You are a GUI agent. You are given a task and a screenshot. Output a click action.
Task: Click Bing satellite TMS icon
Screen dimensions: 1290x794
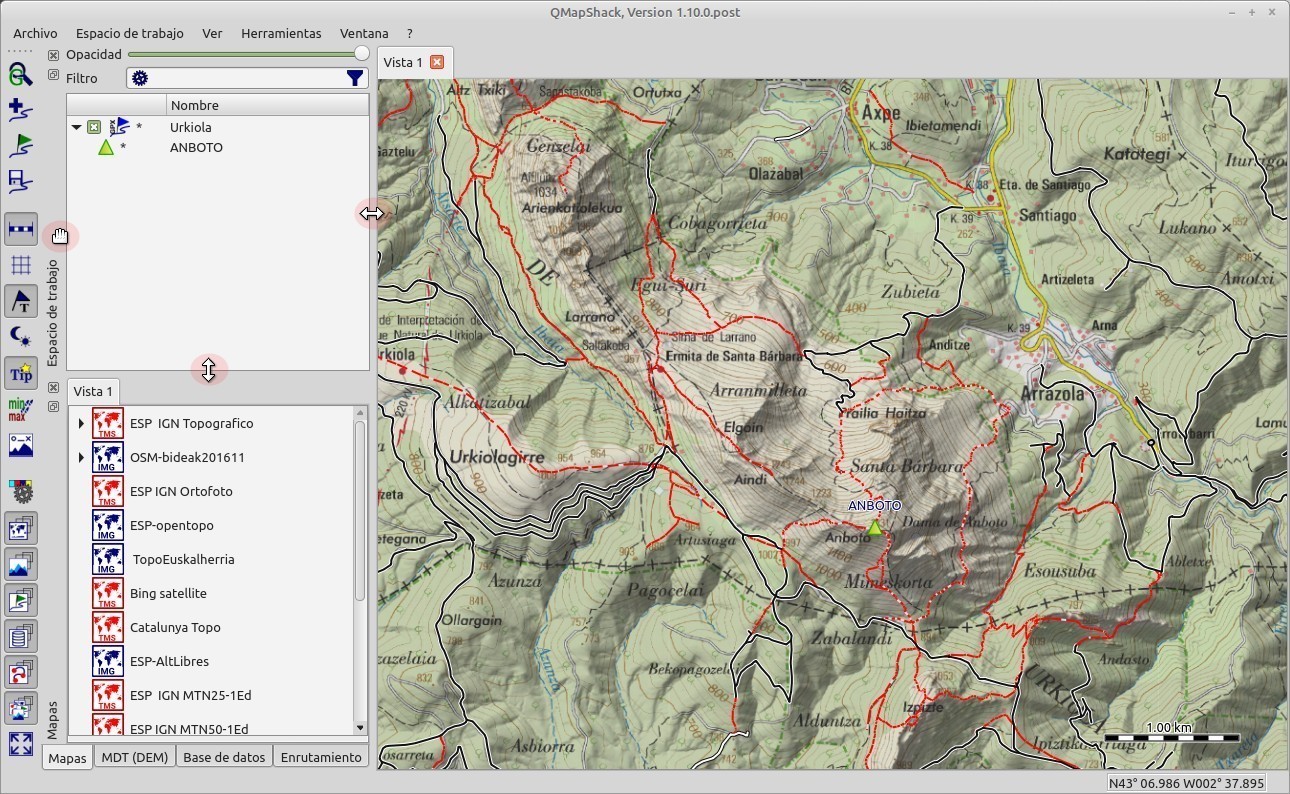(x=107, y=593)
